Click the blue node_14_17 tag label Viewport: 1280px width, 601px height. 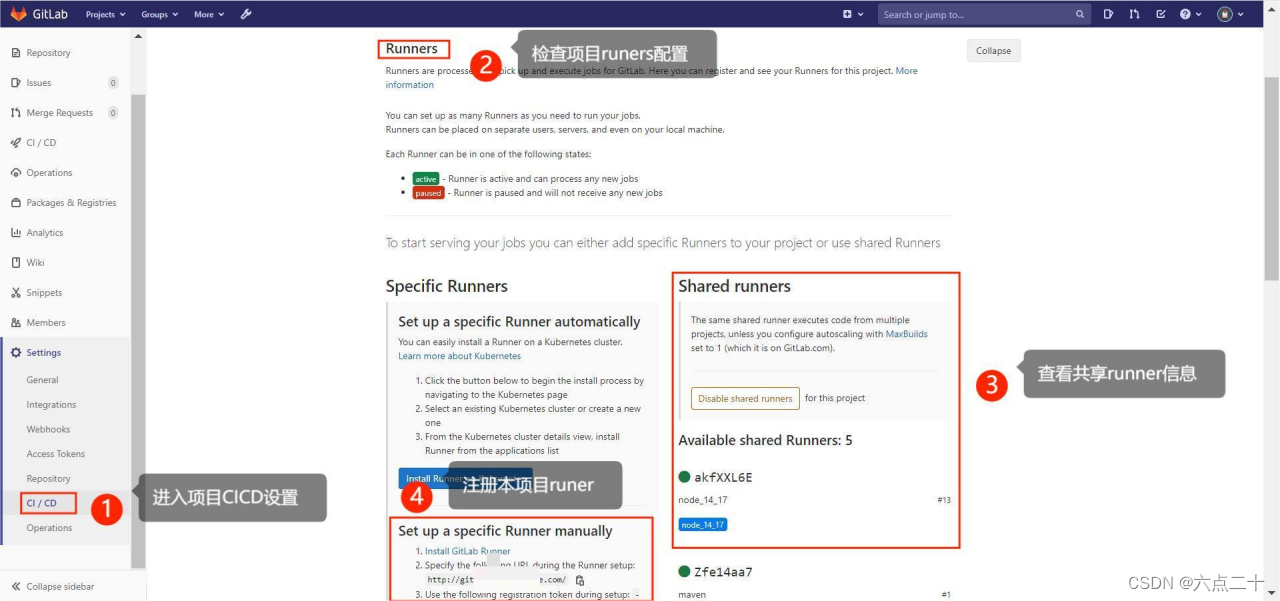click(x=703, y=524)
